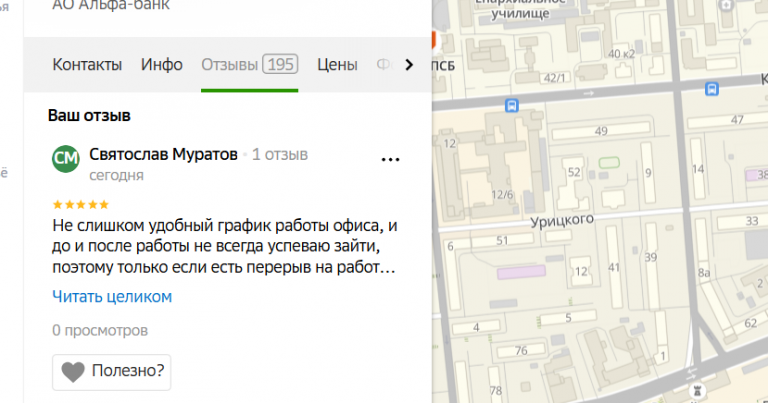Viewport: 768px width, 403px height.
Task: Click the heart icon in Полезно button
Action: tap(73, 372)
